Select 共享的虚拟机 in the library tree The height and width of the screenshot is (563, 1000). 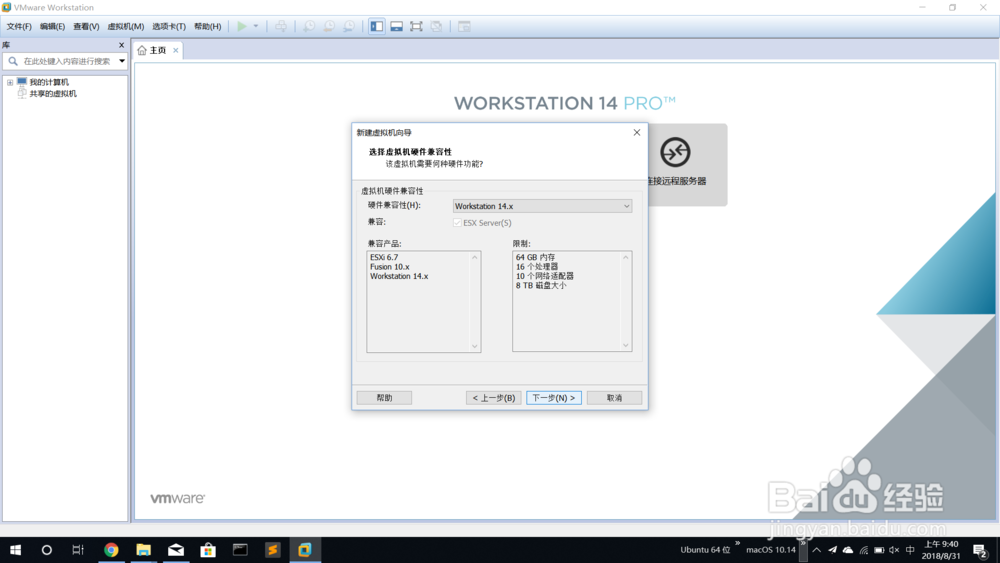(x=53, y=94)
